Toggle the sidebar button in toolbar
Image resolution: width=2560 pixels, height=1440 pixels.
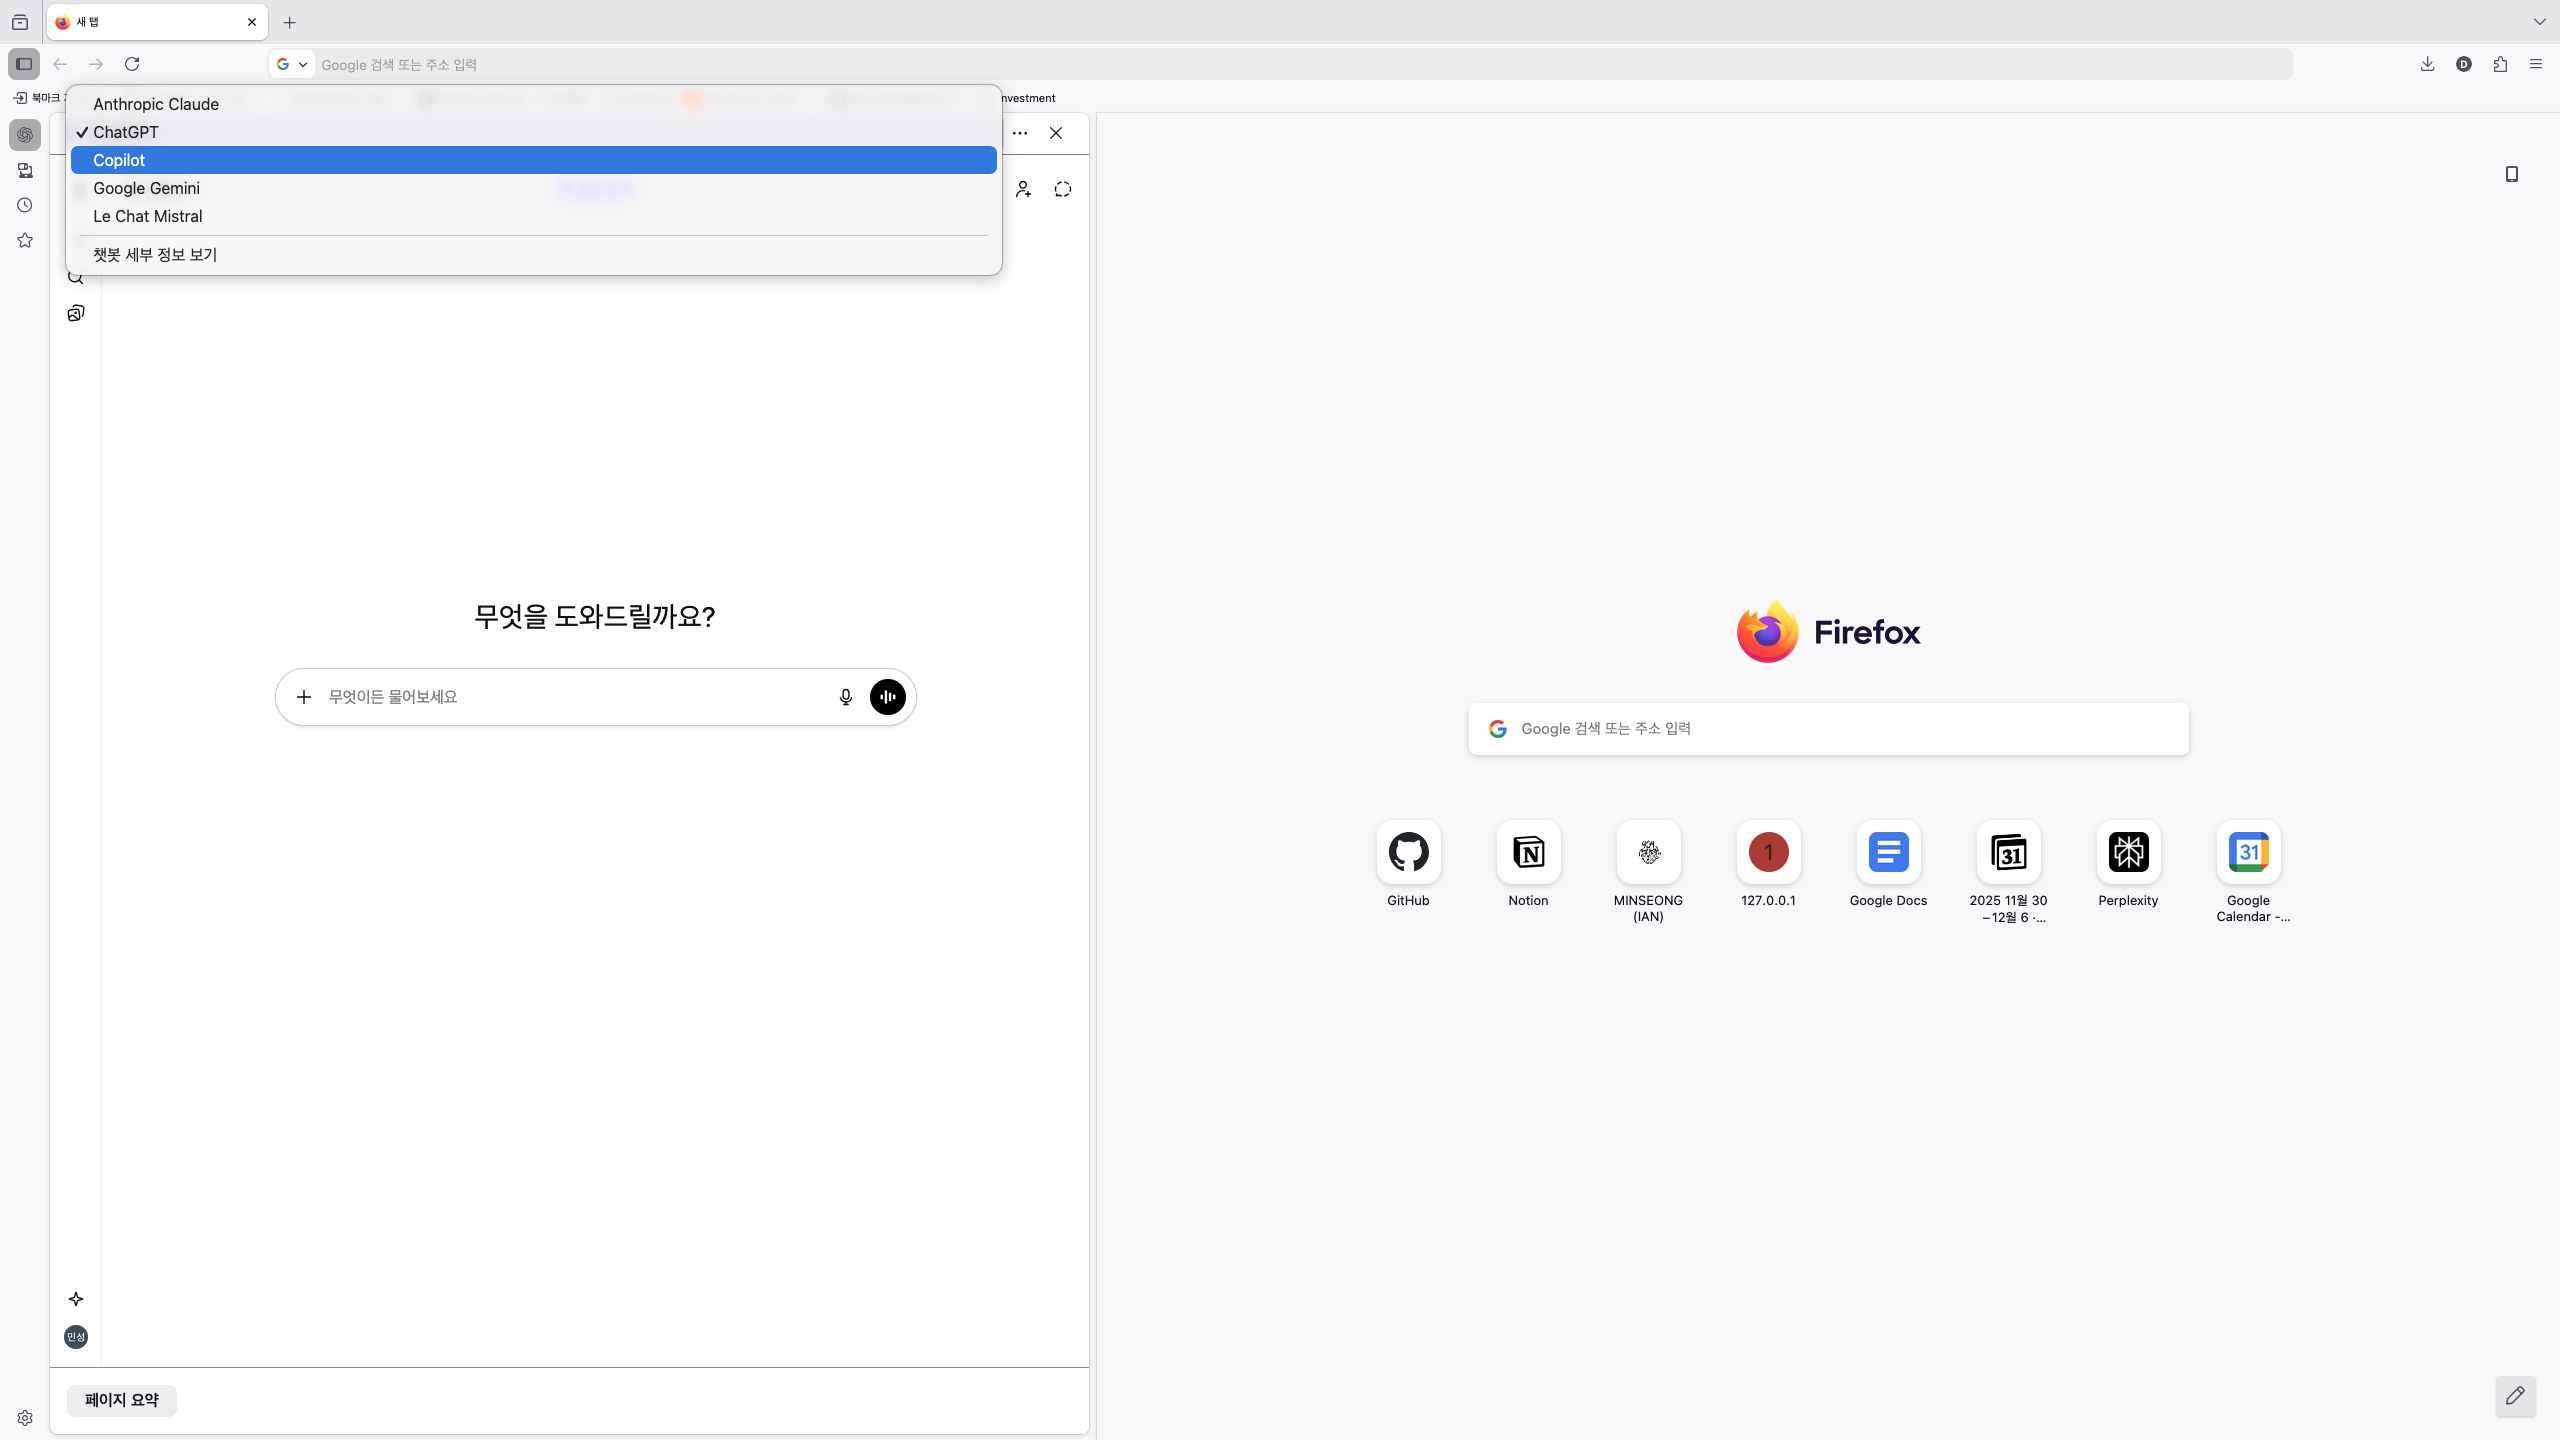tap(24, 64)
